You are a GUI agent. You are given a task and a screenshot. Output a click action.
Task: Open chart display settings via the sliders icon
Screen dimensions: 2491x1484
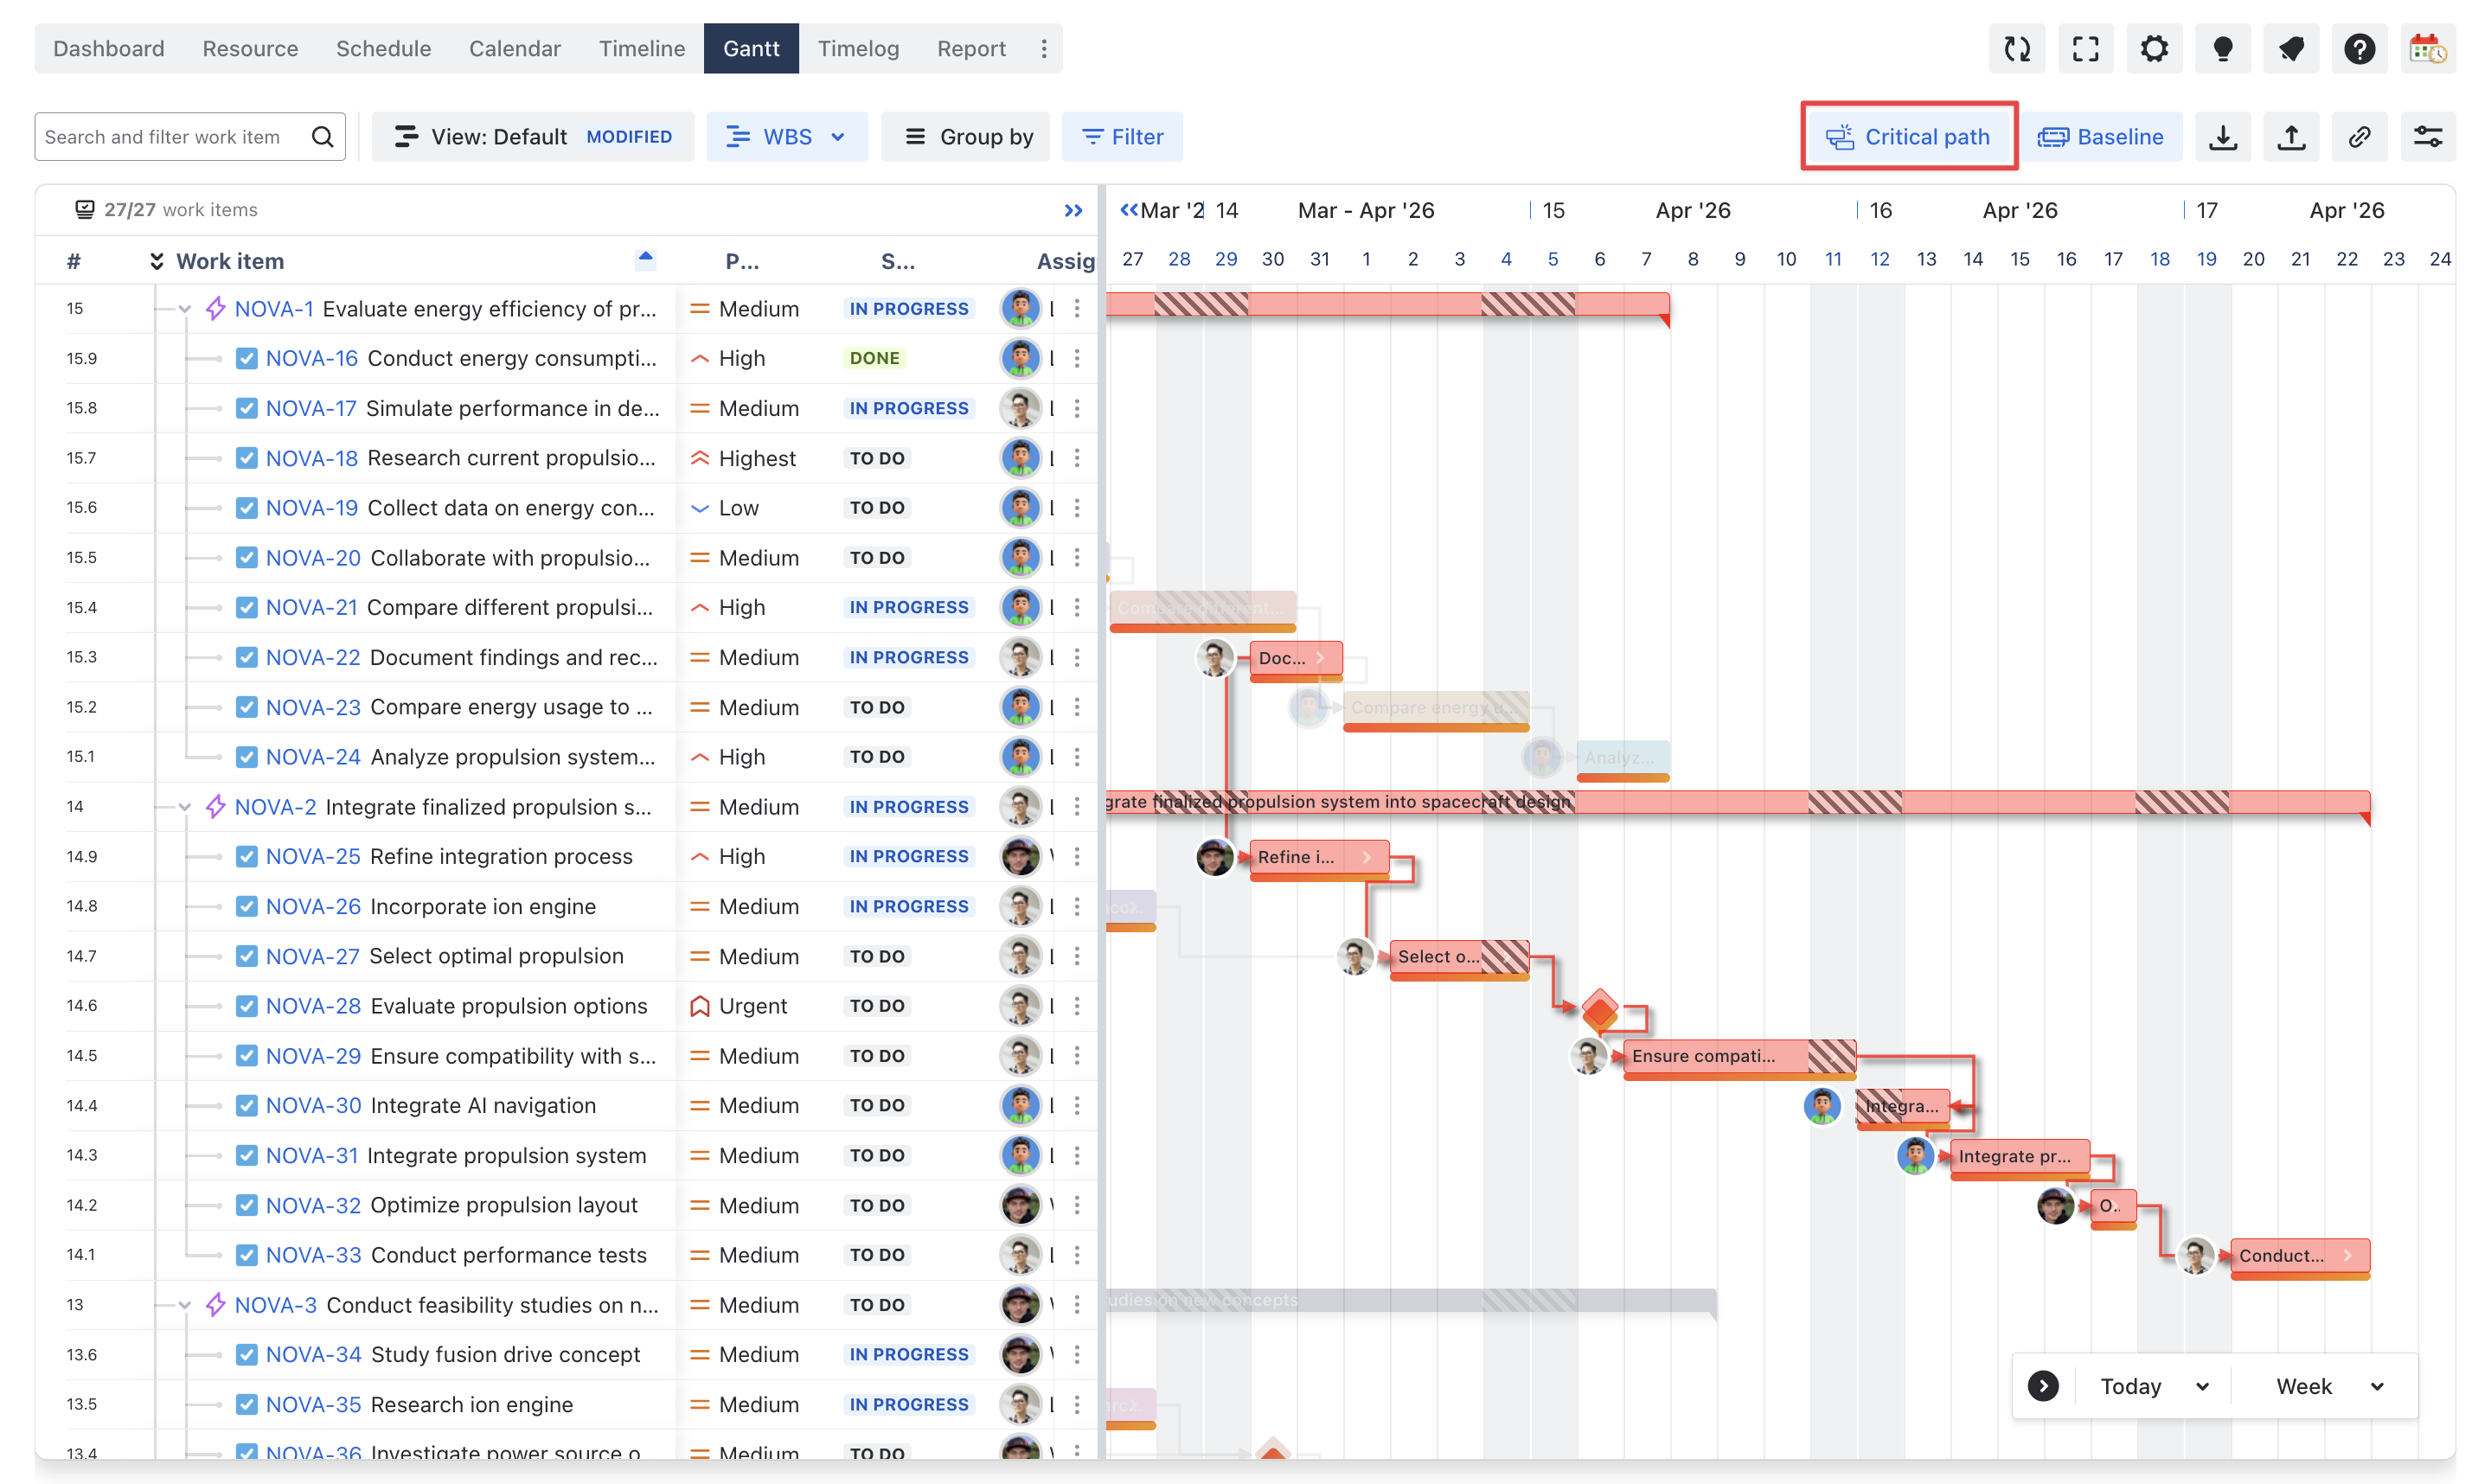pyautogui.click(x=2430, y=137)
